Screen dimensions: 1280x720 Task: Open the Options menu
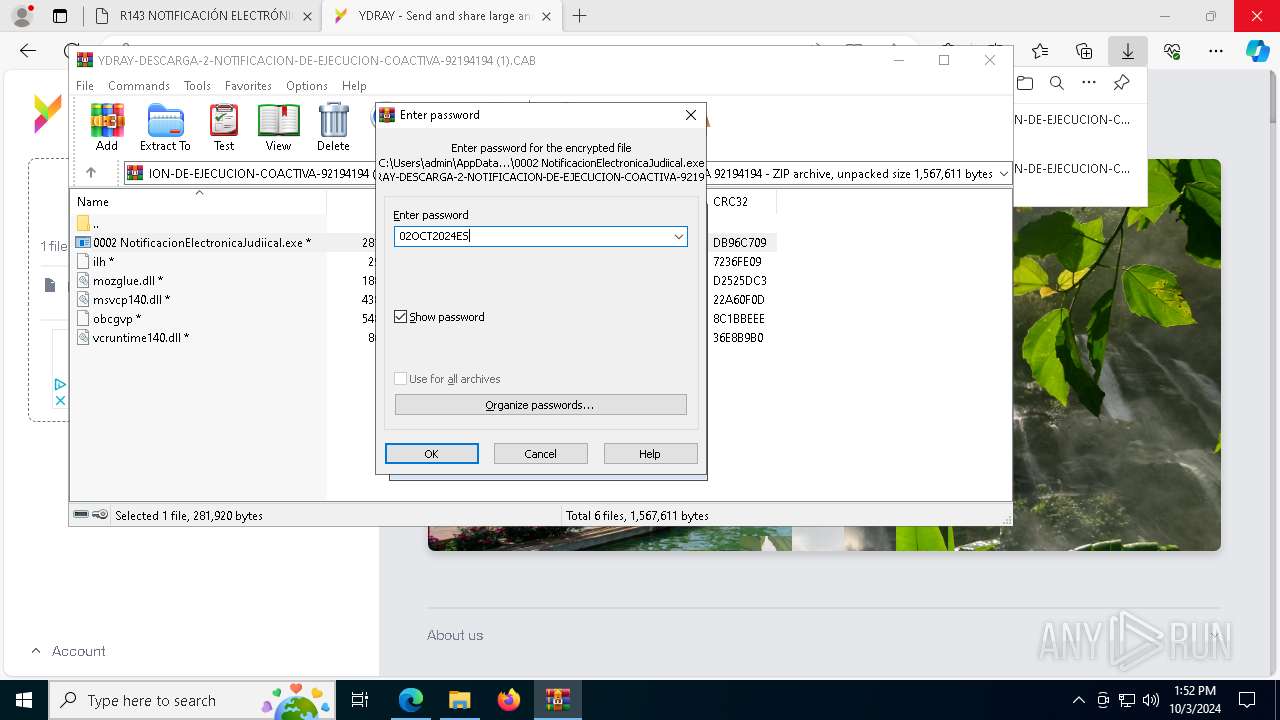(x=307, y=86)
